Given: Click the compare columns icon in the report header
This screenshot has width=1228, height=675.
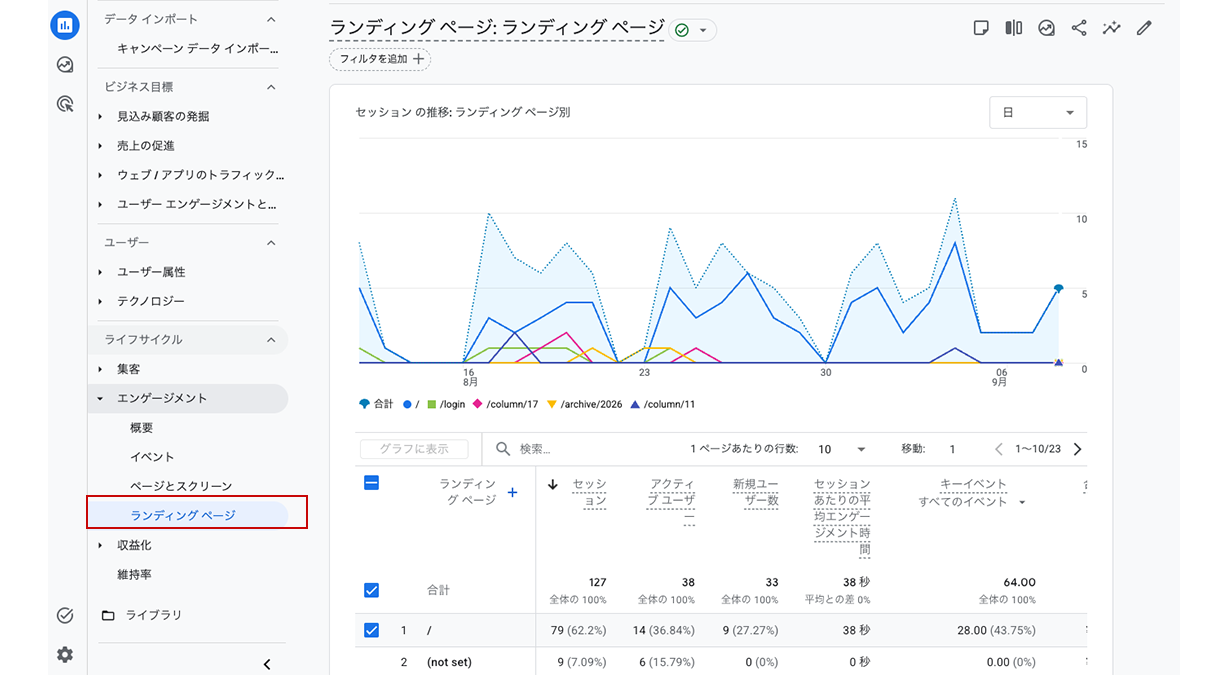Looking at the screenshot, I should (x=1014, y=28).
